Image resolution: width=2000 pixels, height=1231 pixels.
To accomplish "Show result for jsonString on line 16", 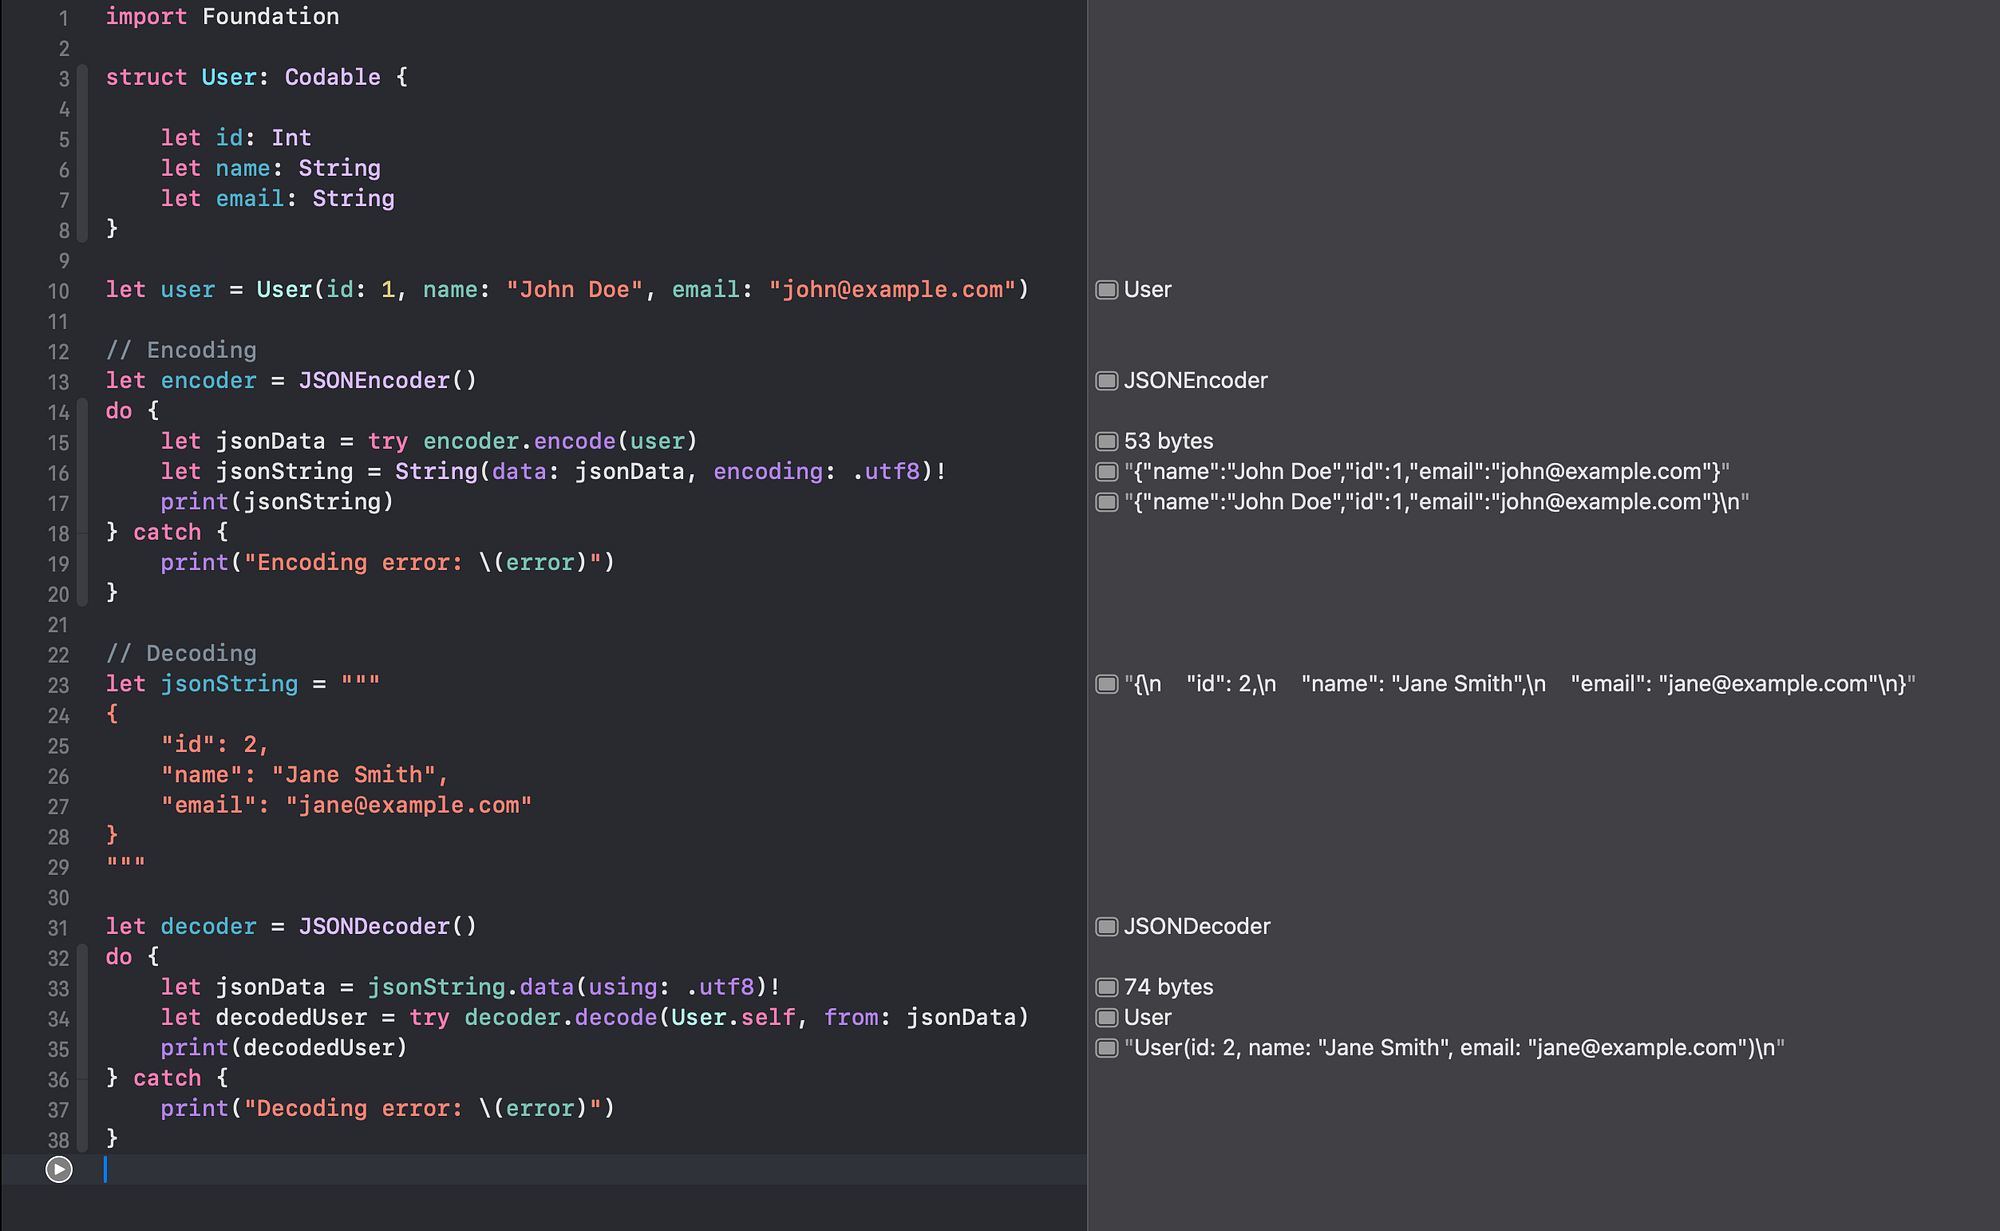I will [x=1106, y=471].
